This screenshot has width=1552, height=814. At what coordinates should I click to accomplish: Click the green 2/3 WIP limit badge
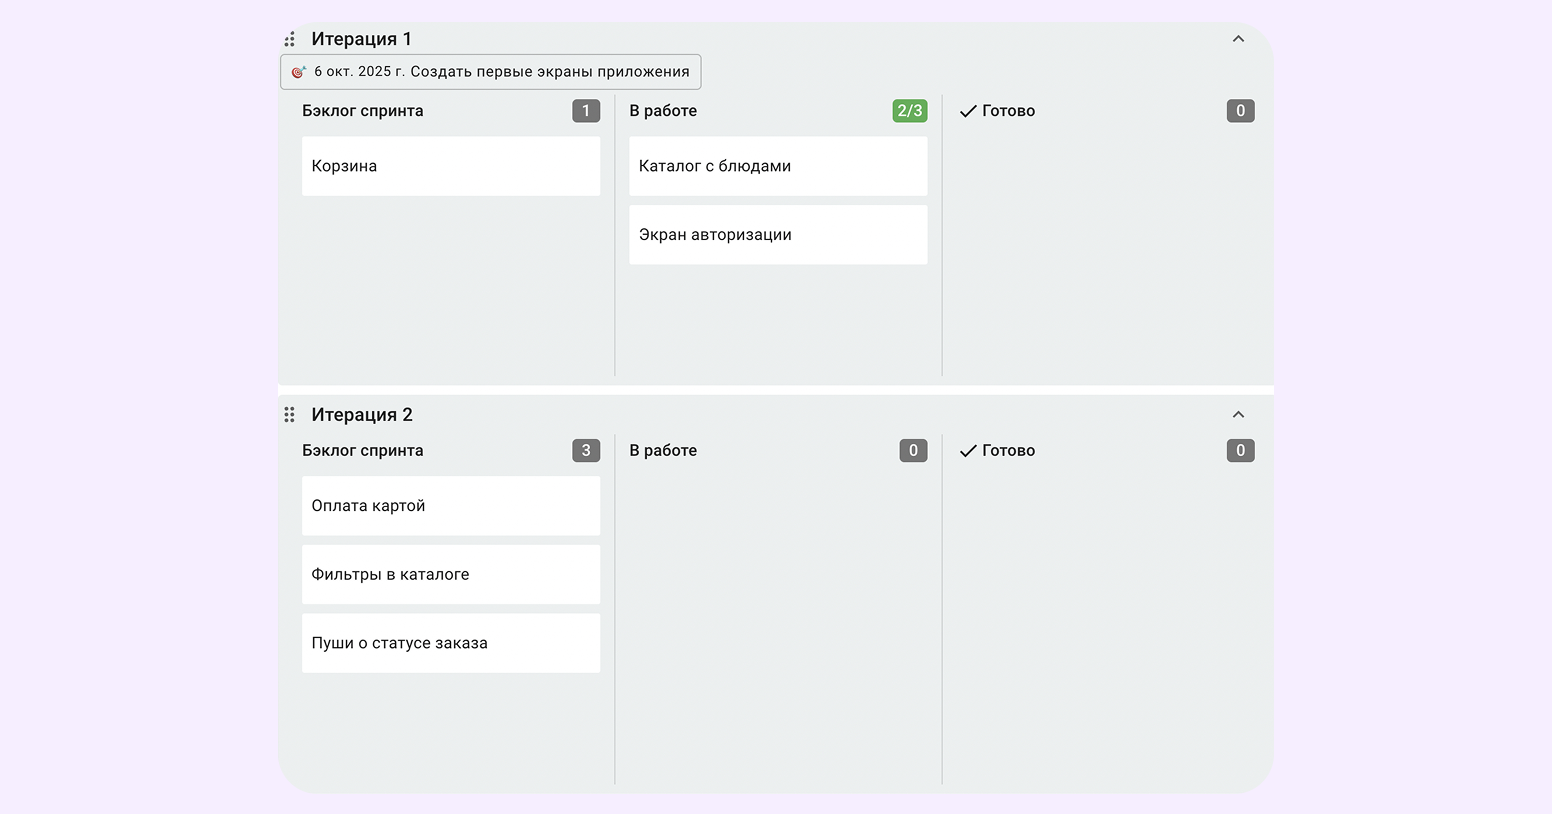coord(910,111)
